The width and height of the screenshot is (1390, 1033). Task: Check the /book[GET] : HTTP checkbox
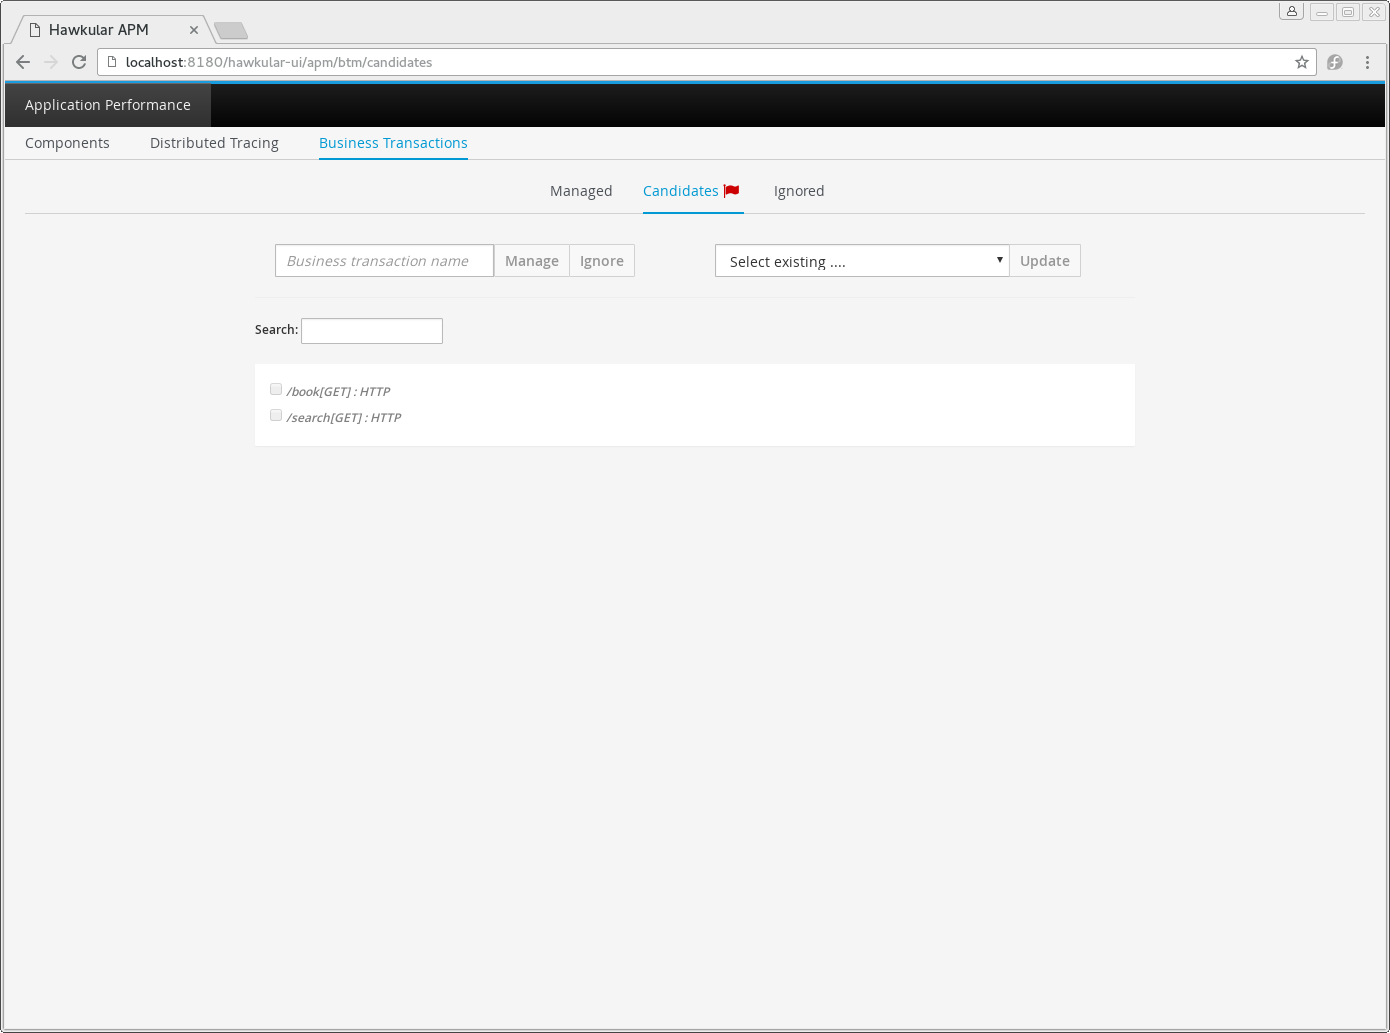click(276, 389)
